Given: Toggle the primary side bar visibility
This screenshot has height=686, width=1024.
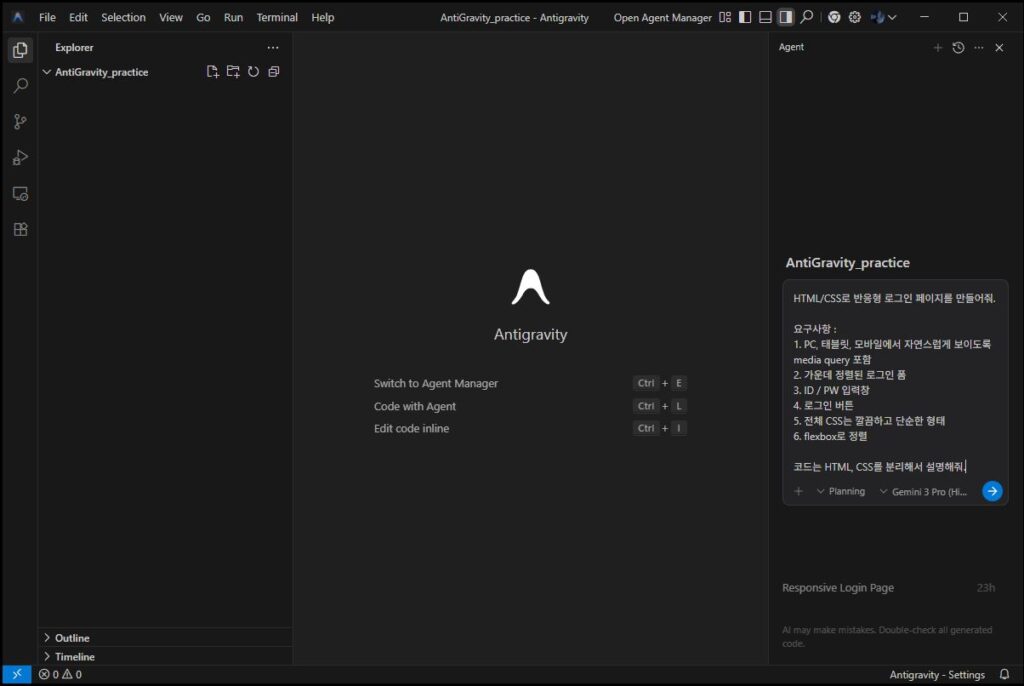Looking at the screenshot, I should (x=744, y=17).
